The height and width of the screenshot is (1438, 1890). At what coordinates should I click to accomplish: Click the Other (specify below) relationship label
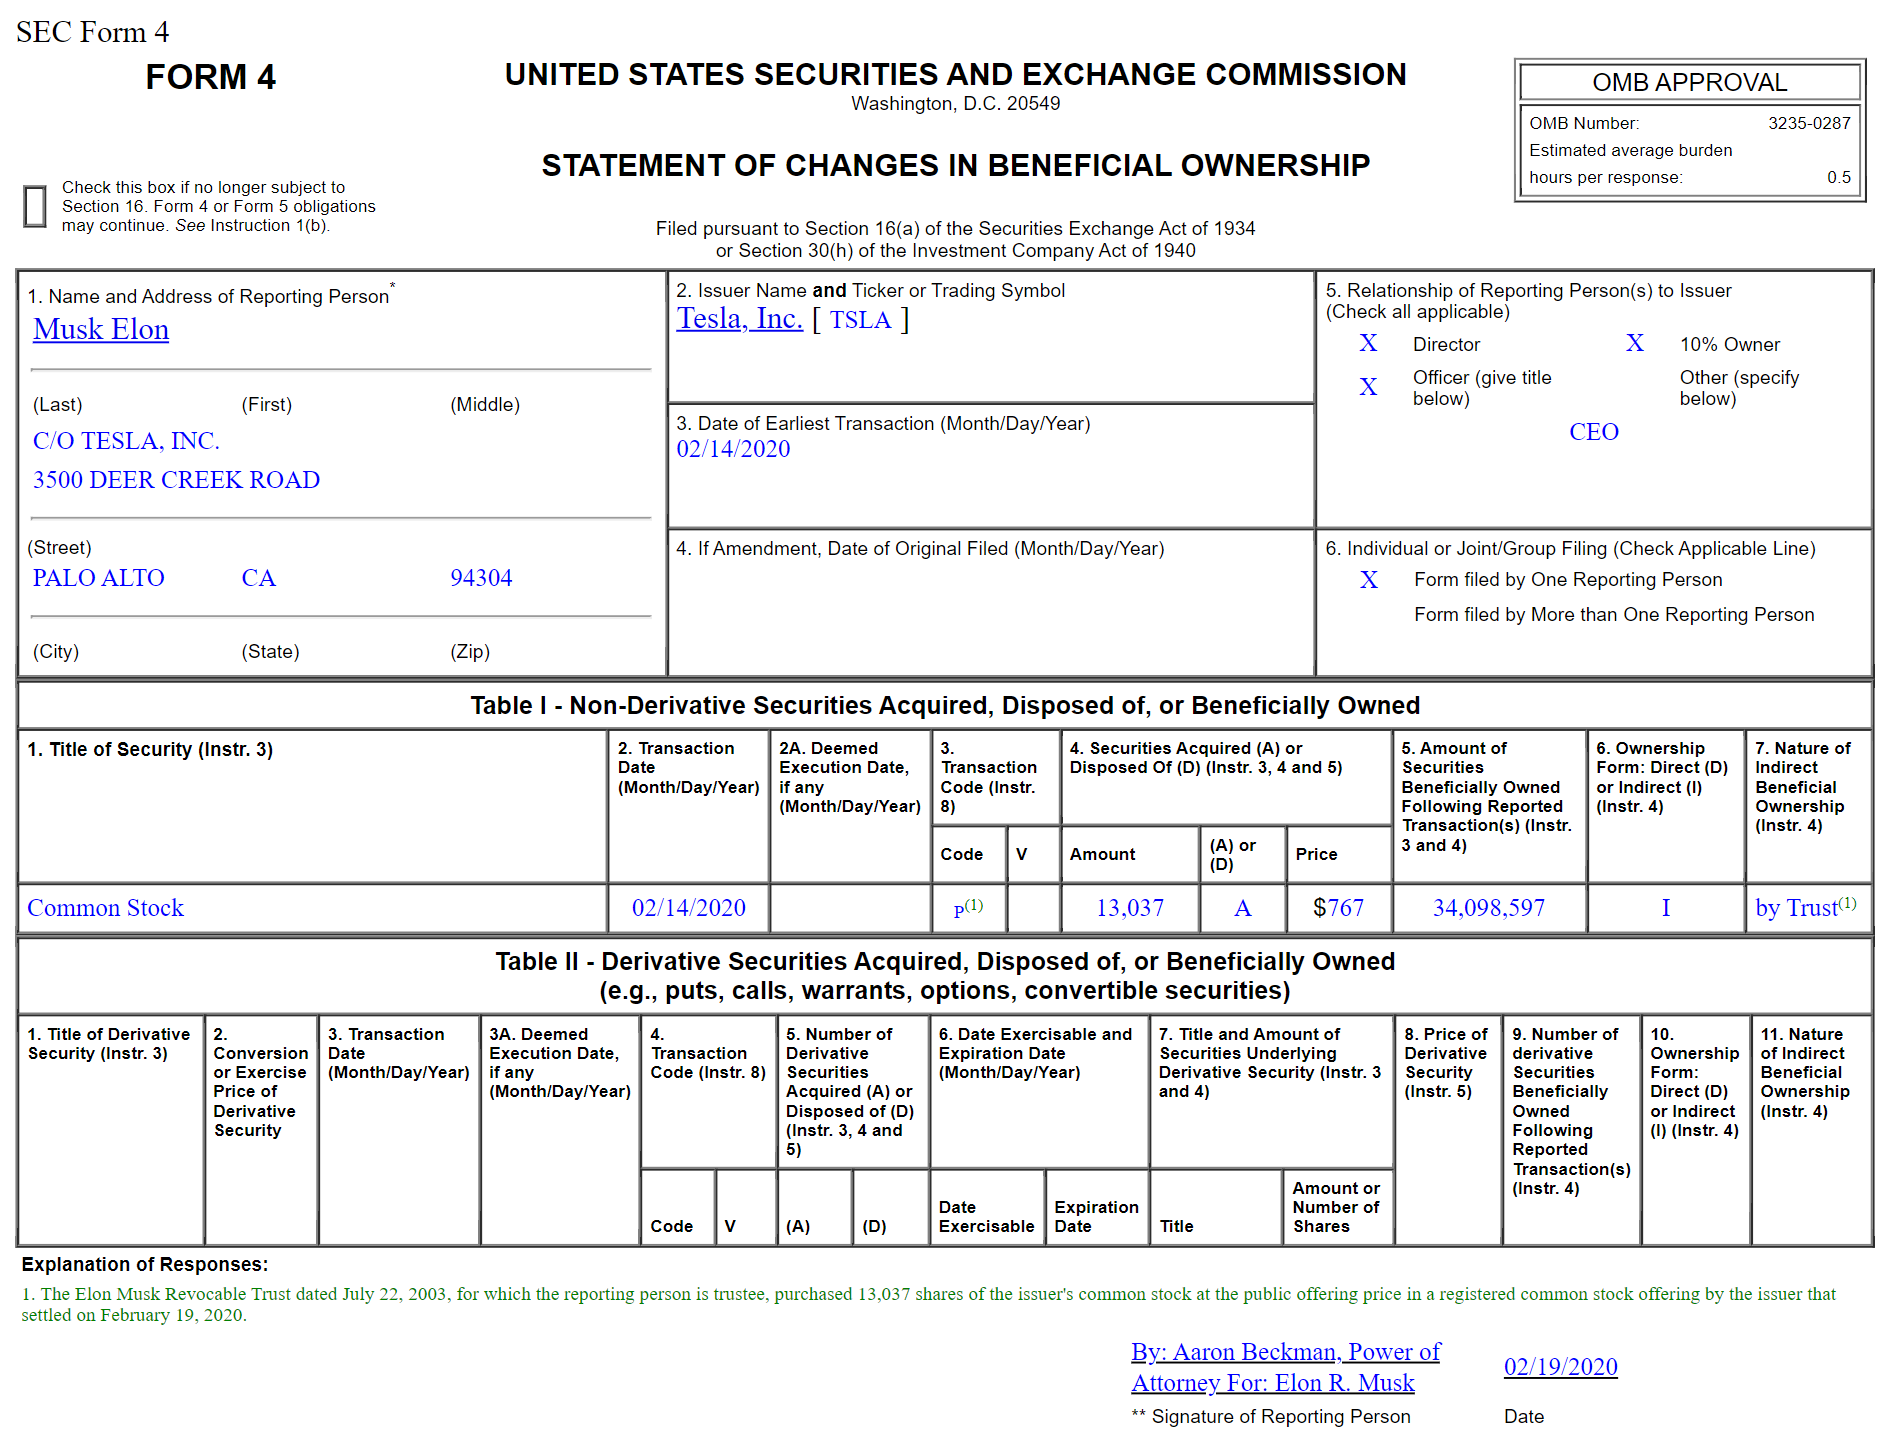point(1739,388)
